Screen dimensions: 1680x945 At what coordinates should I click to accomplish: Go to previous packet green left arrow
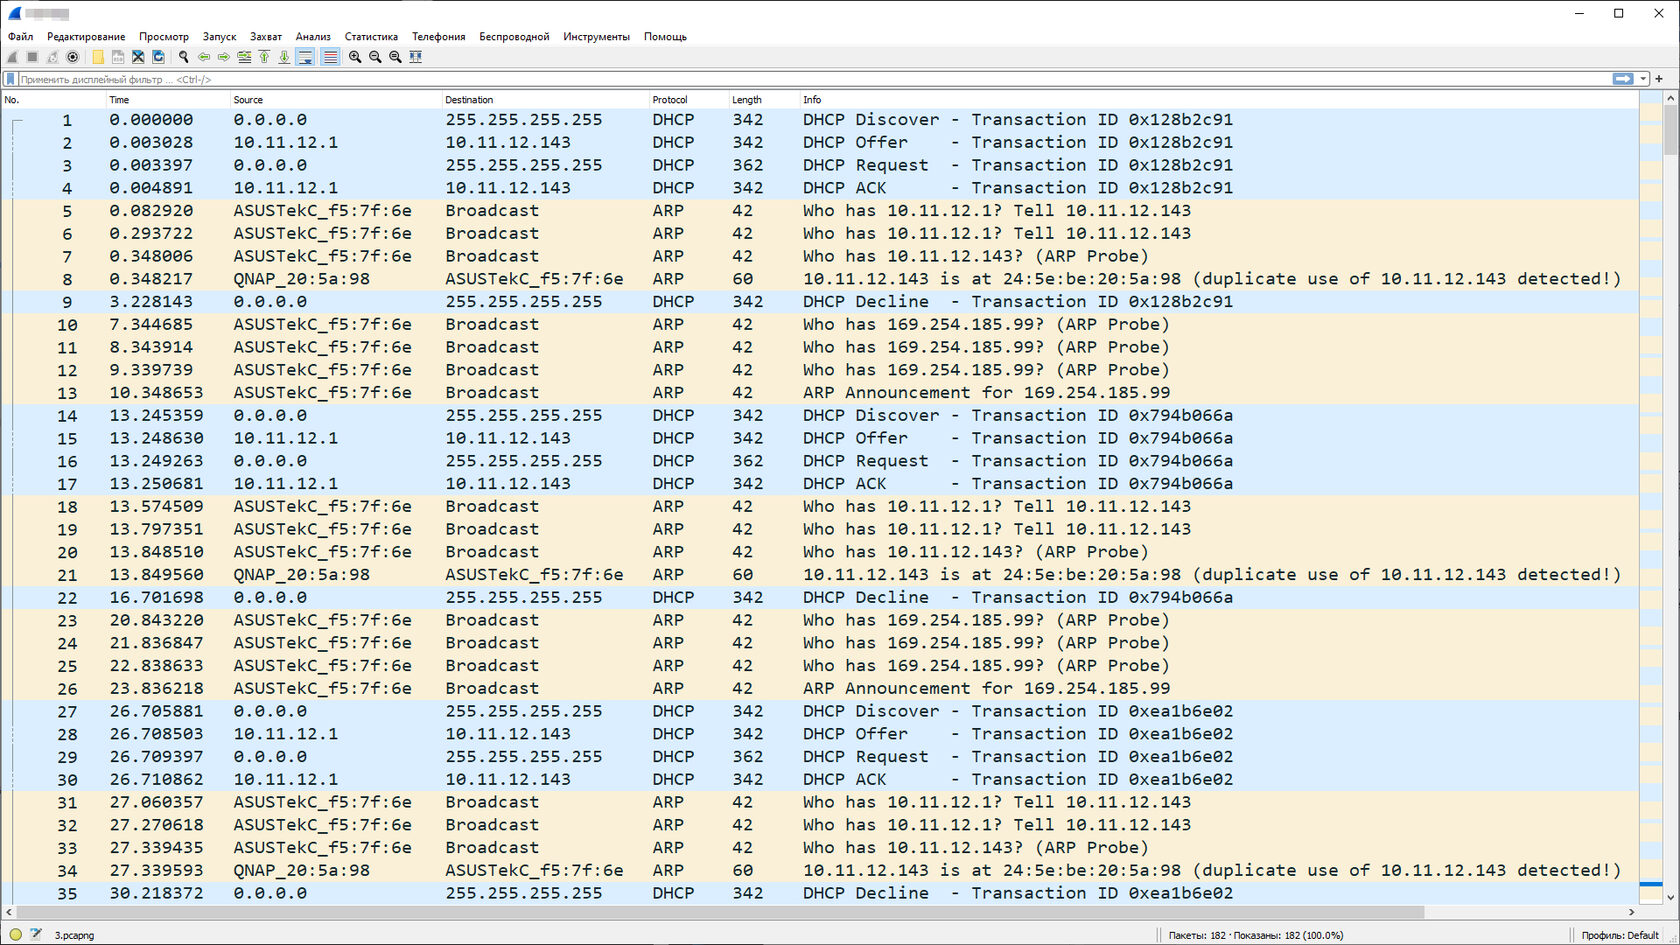pyautogui.click(x=204, y=57)
